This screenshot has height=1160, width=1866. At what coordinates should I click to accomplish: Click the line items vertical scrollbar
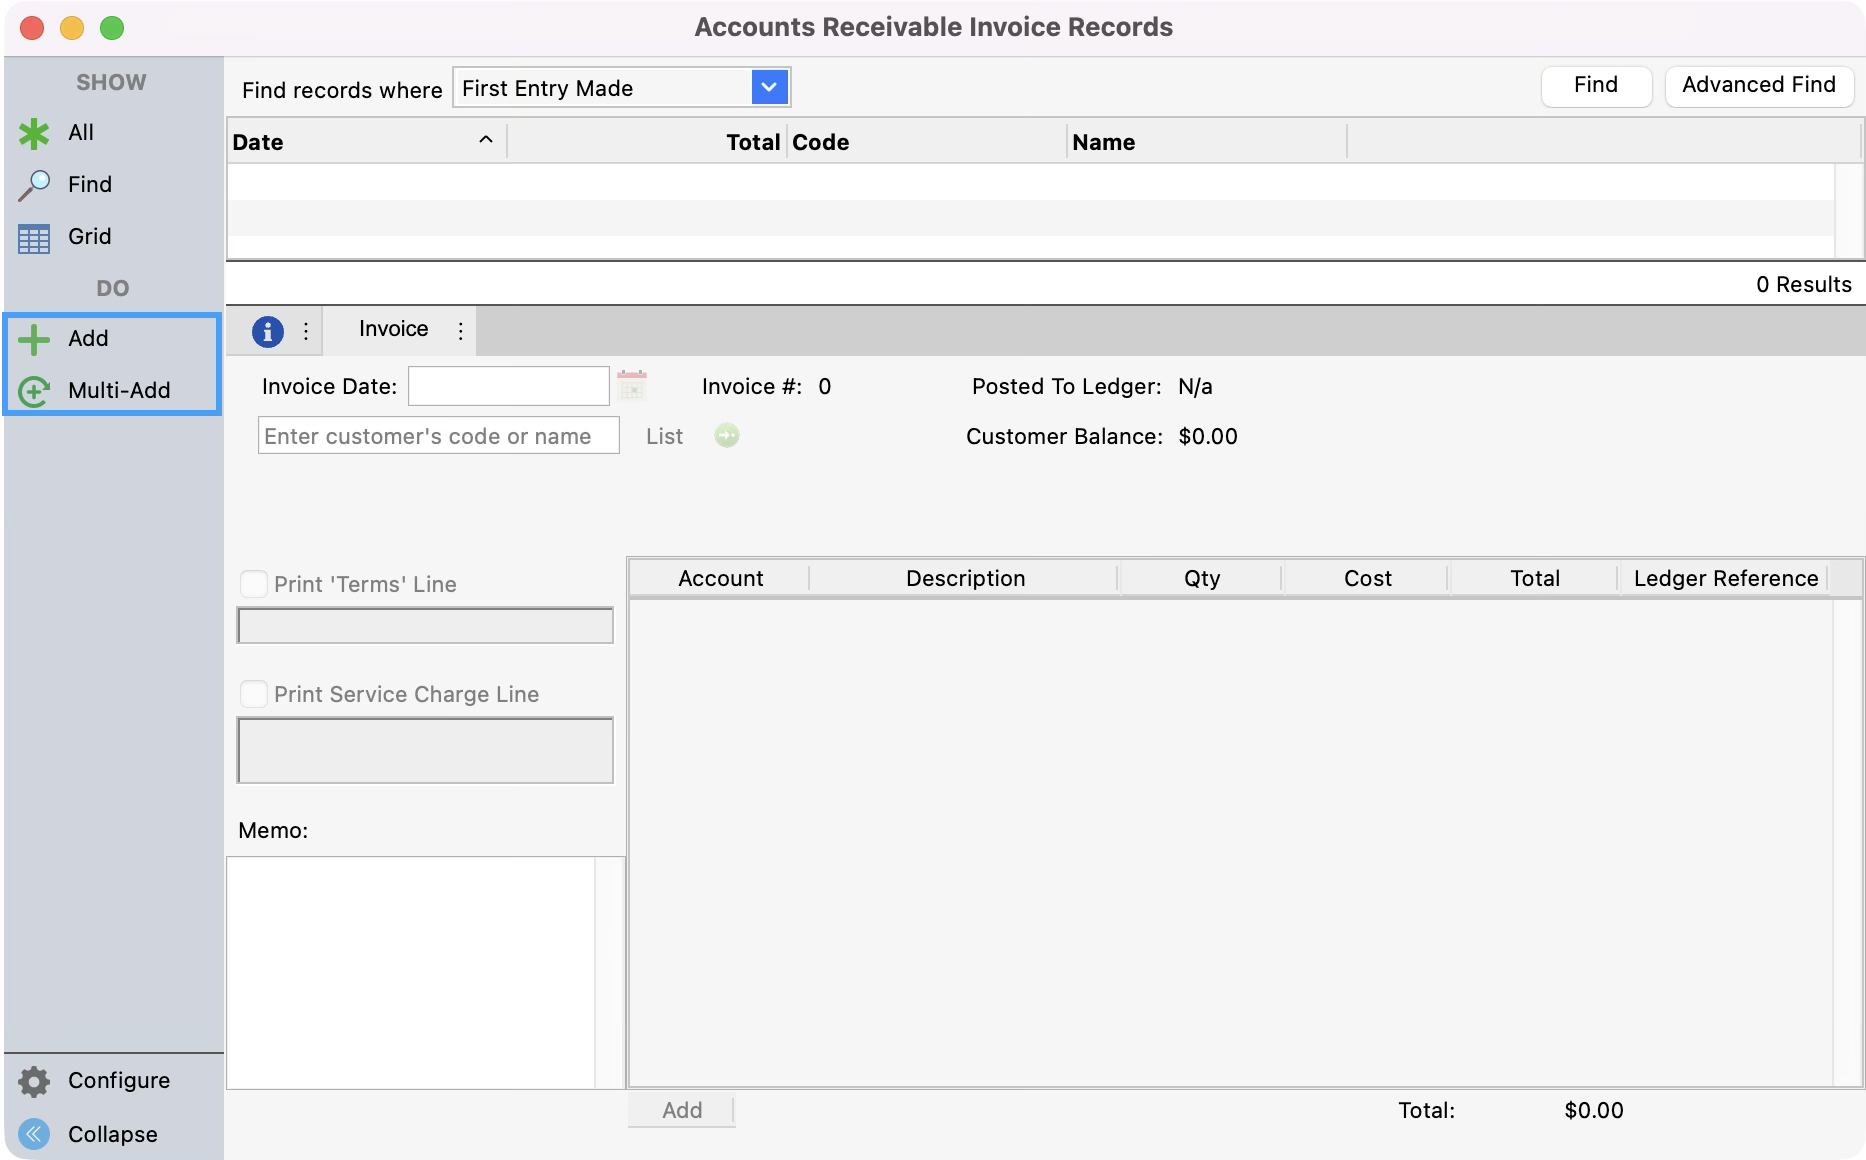point(1848,842)
